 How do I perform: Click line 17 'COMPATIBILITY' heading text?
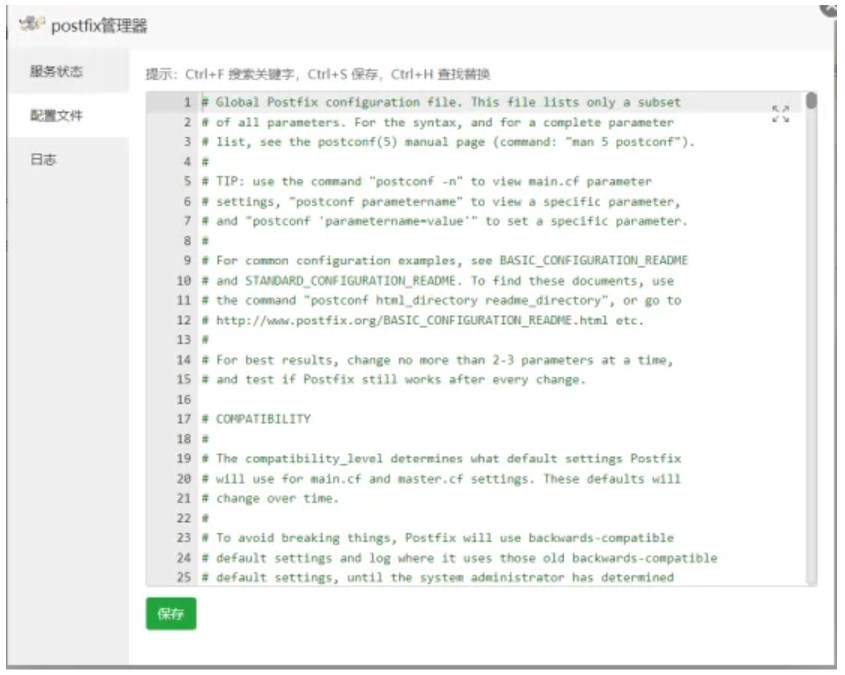(264, 419)
